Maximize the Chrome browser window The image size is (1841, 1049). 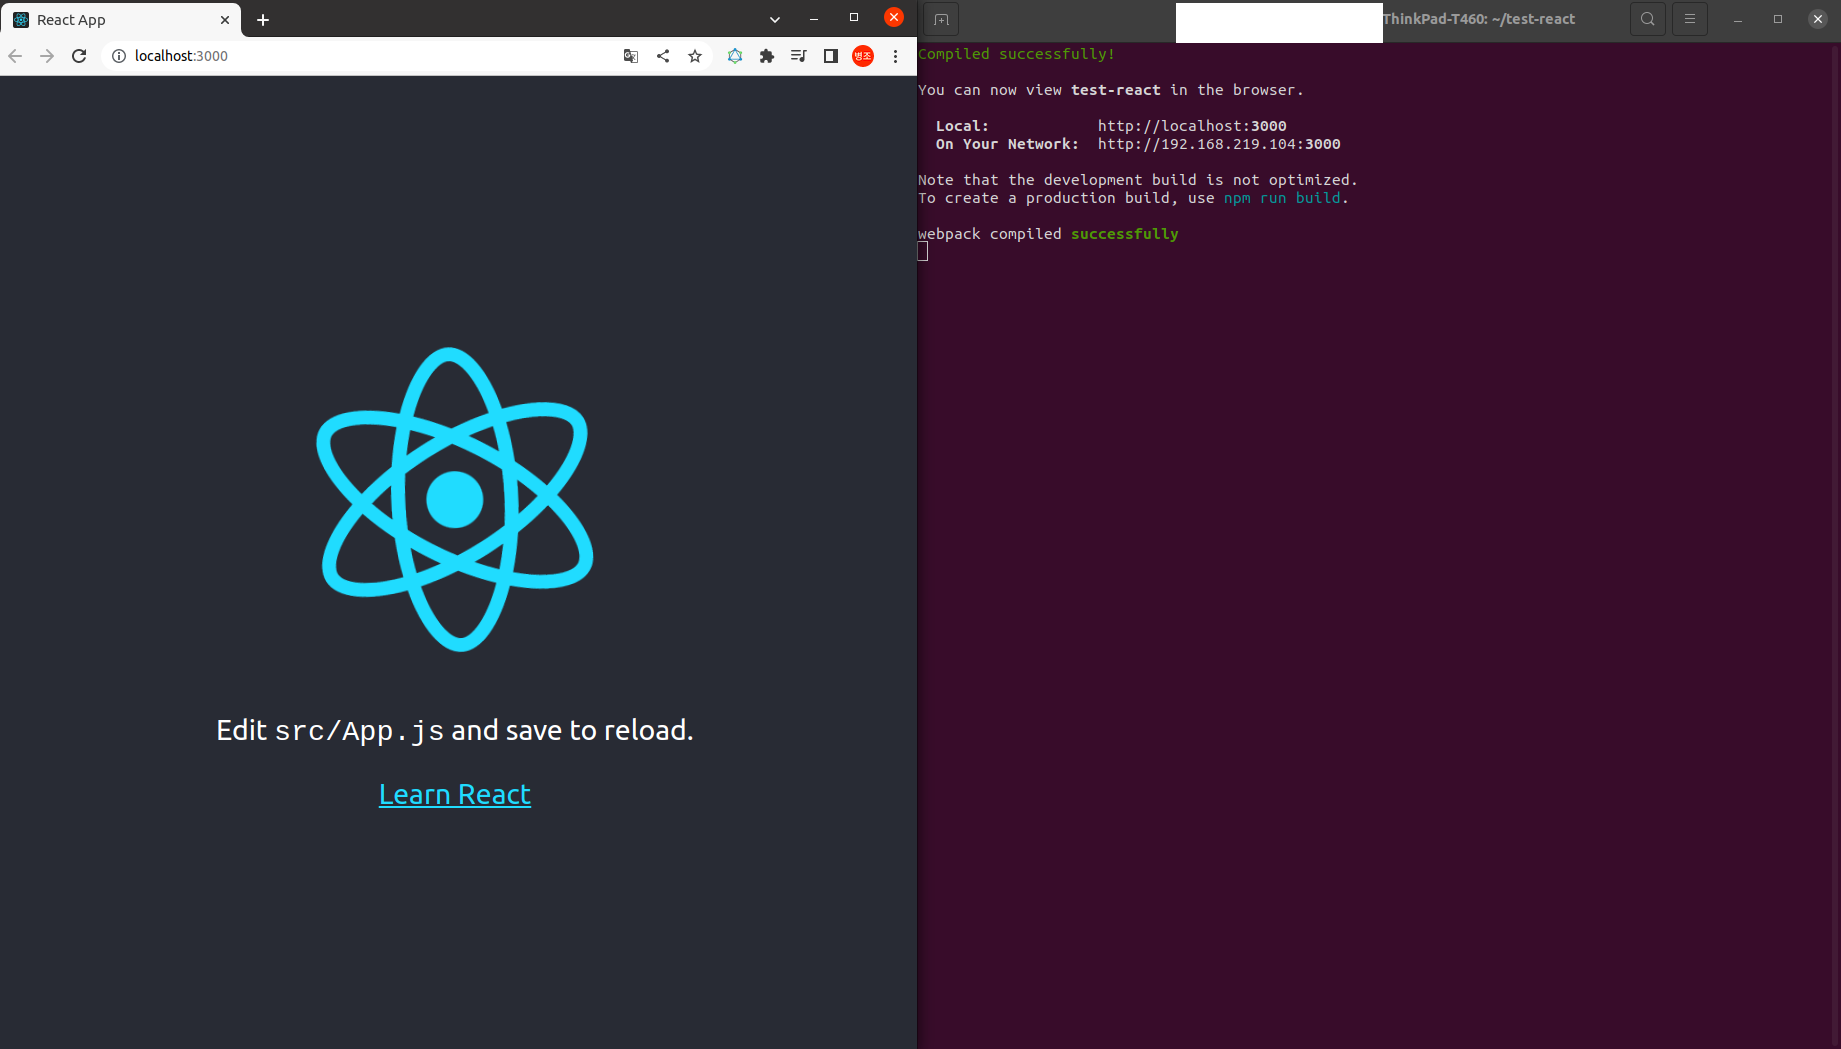tap(854, 18)
